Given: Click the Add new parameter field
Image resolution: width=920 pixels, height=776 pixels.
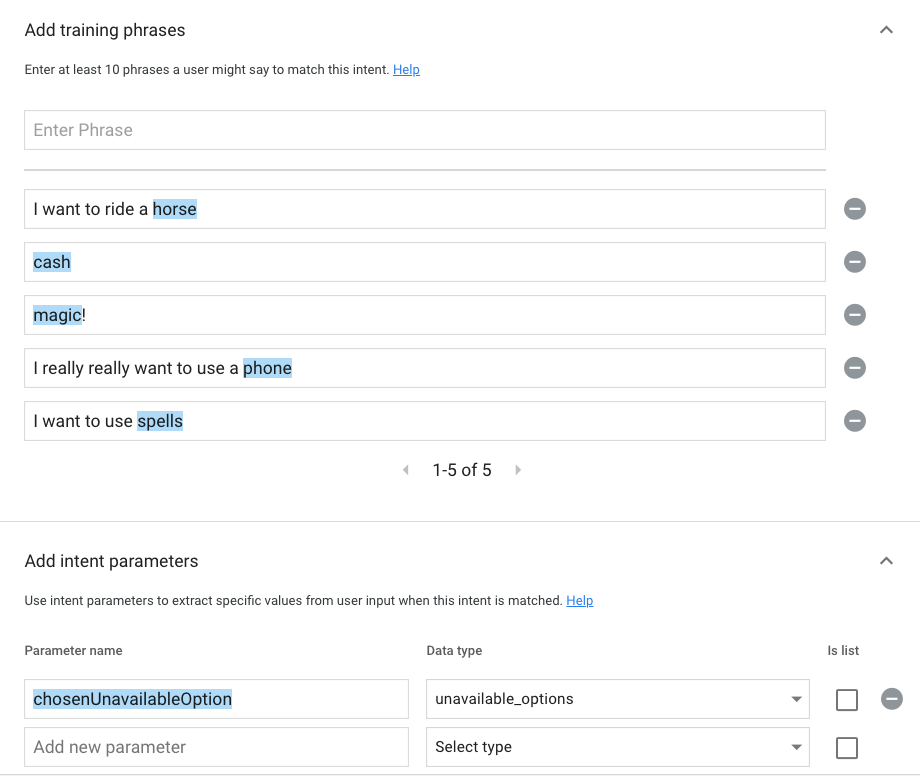Looking at the screenshot, I should click(216, 747).
